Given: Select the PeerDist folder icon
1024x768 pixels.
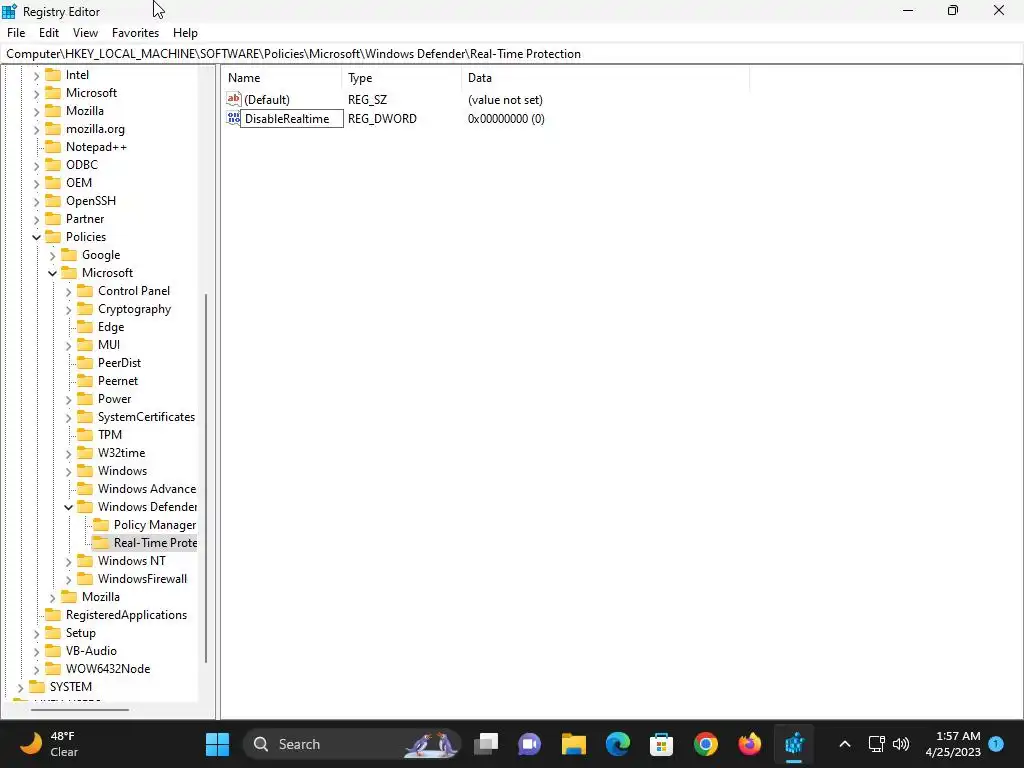Looking at the screenshot, I should tap(85, 362).
